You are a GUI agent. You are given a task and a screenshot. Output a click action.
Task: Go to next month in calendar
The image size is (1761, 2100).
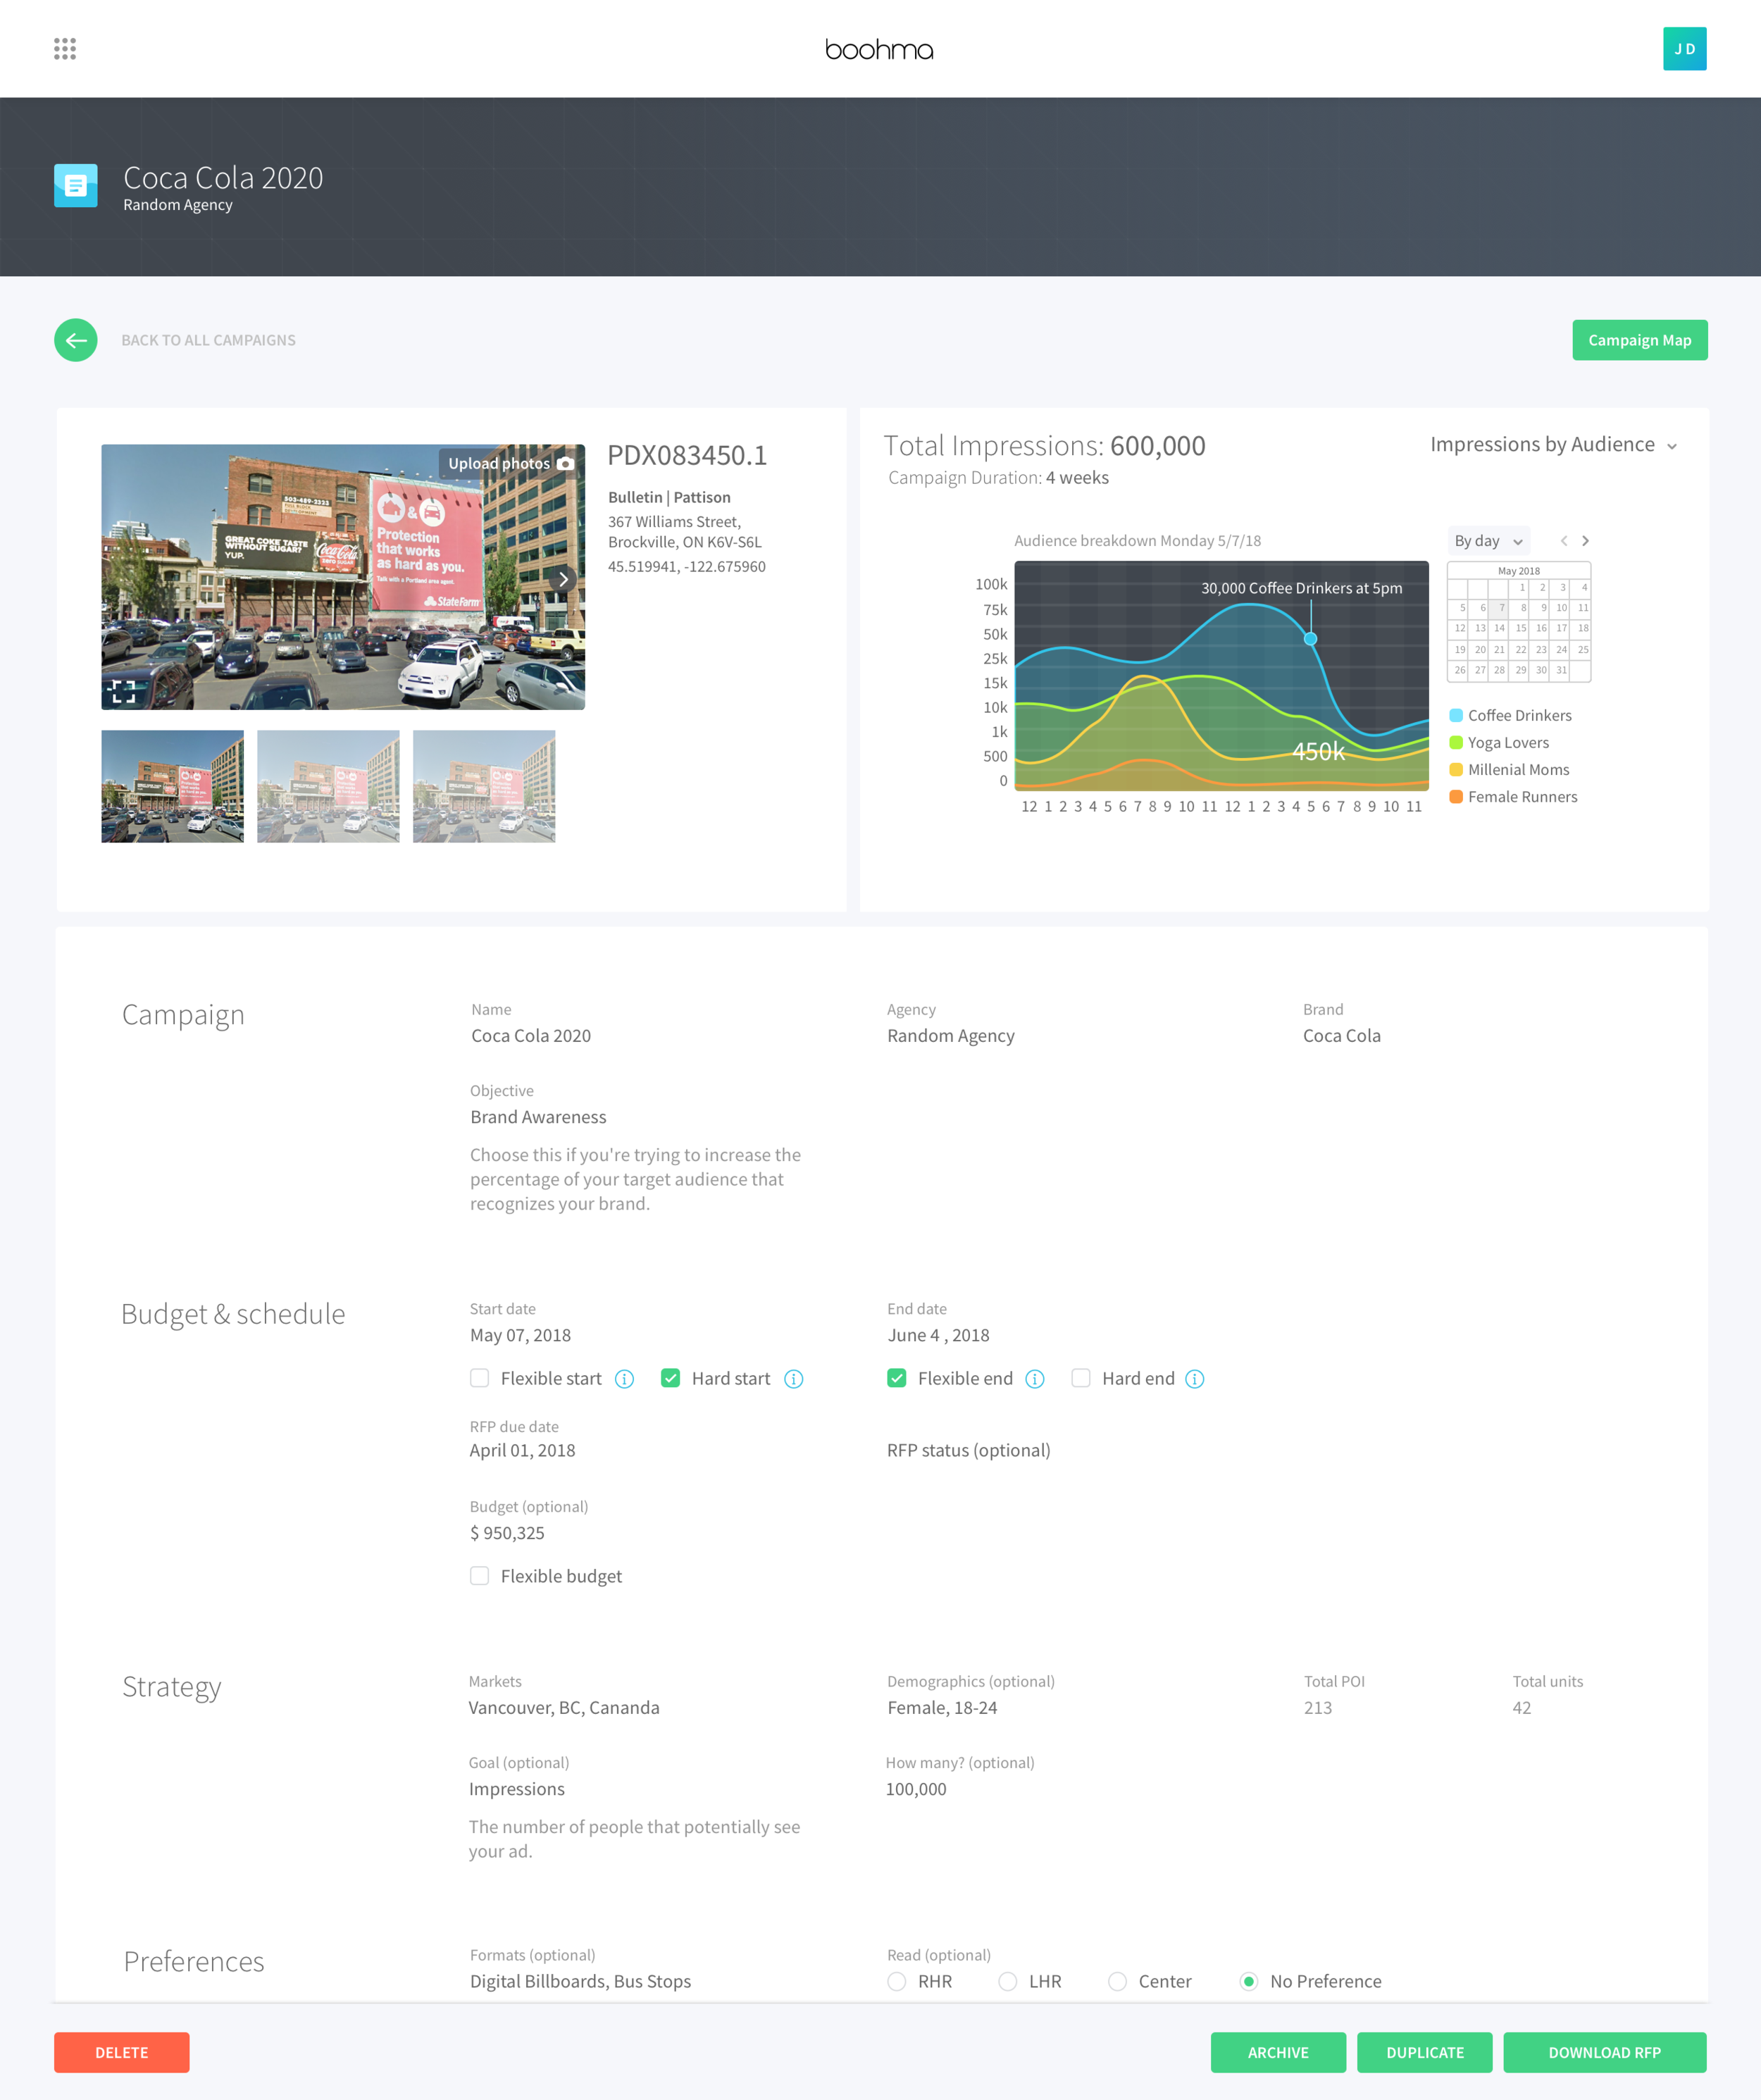[1585, 541]
